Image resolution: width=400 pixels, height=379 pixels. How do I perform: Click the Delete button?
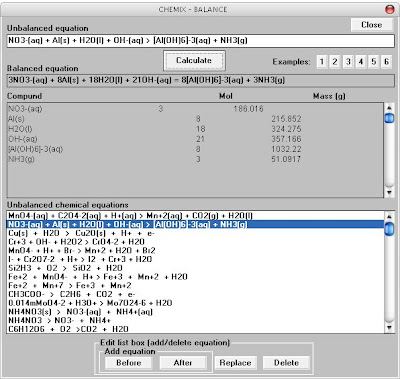[286, 363]
